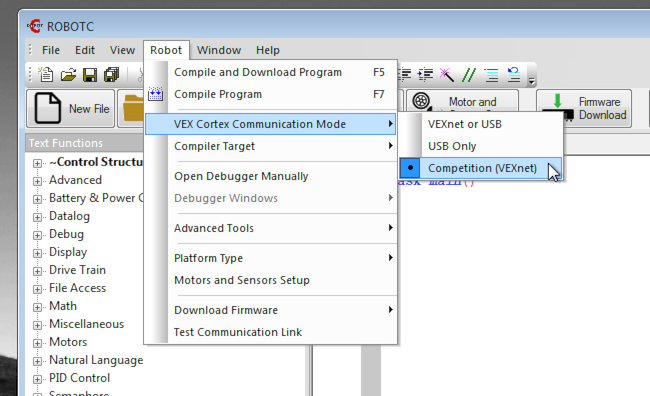This screenshot has height=396, width=650.
Task: Open the View menu
Action: coord(122,50)
